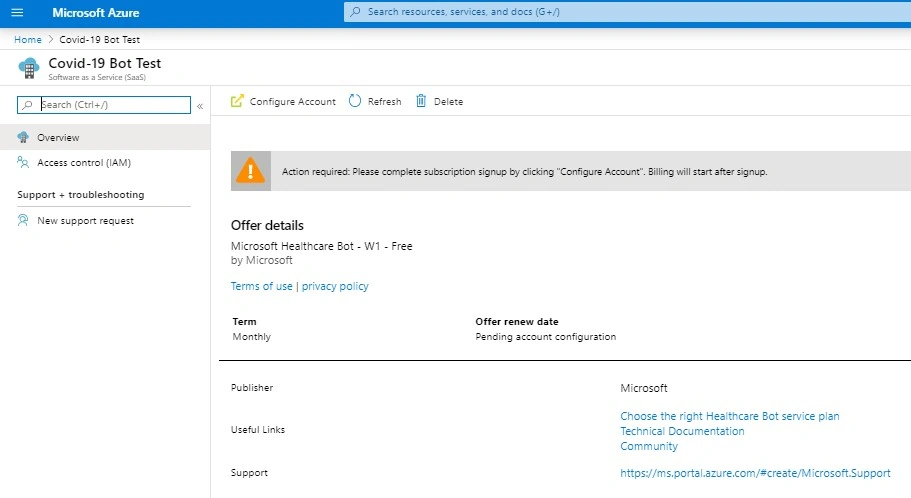Click the magnifier icon in global search

coord(356,12)
